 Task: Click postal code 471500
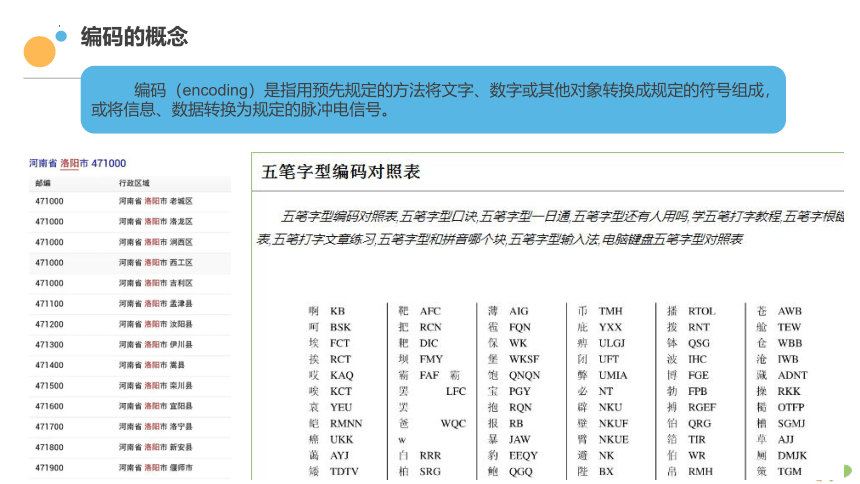pyautogui.click(x=49, y=386)
